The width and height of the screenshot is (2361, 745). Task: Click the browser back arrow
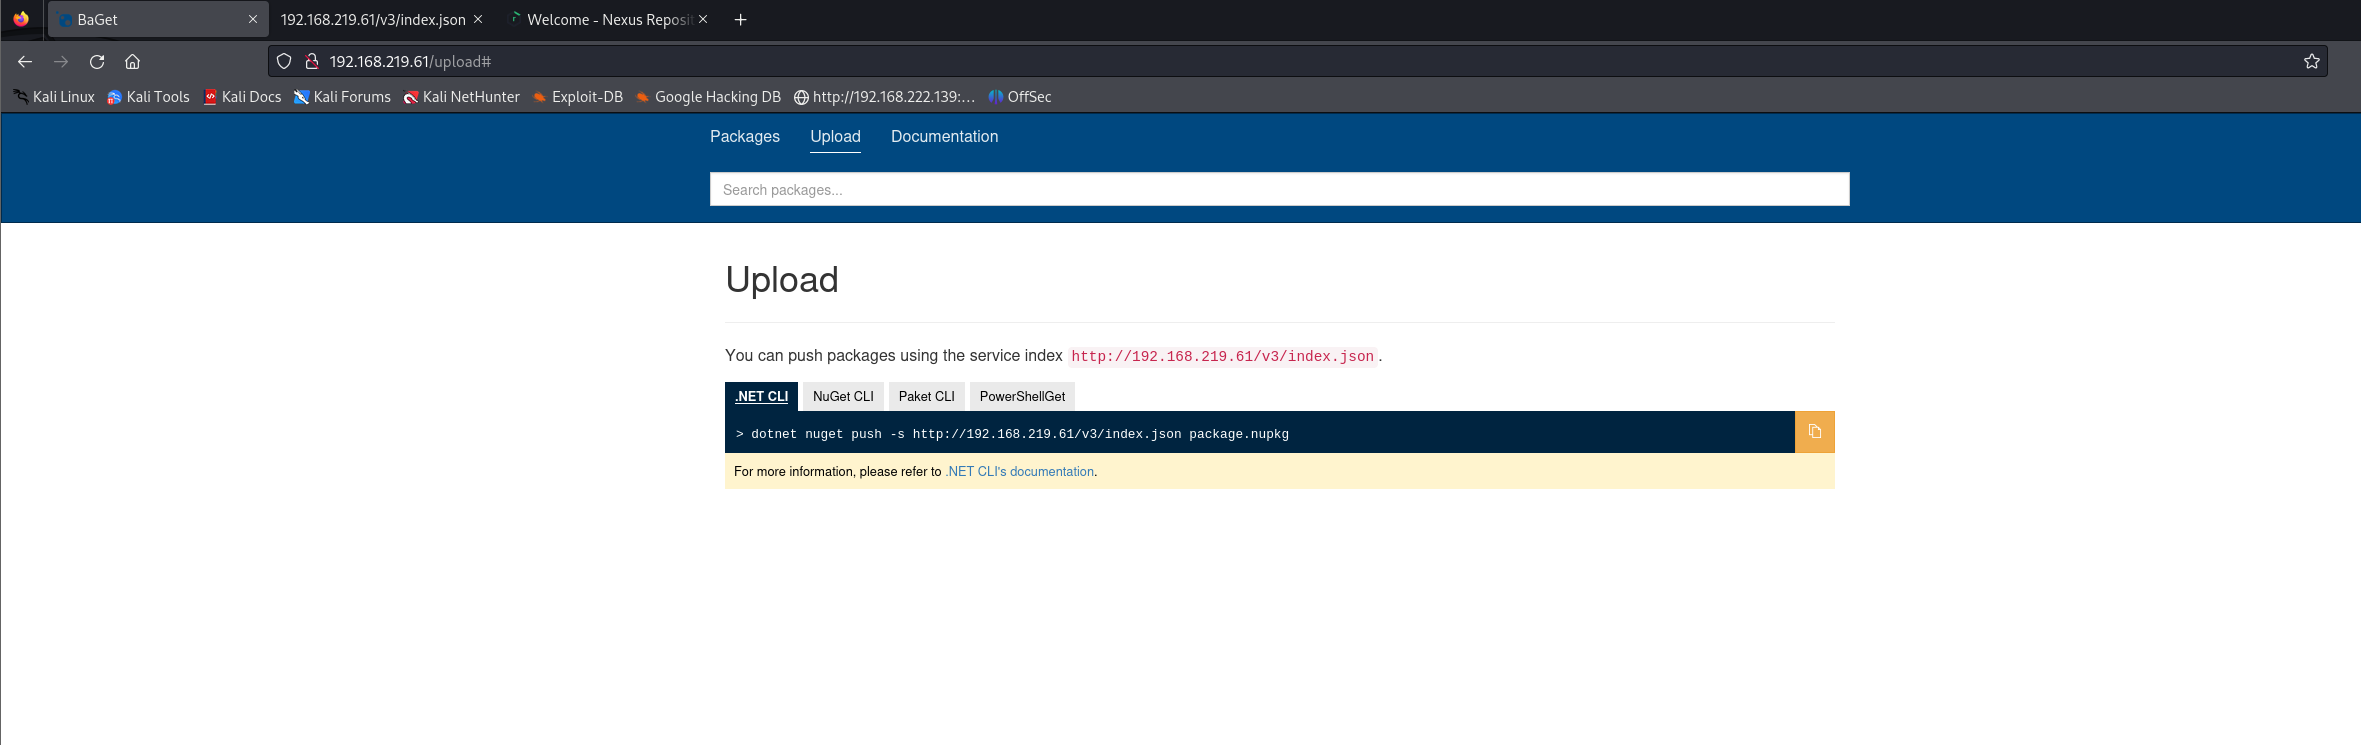(x=25, y=61)
